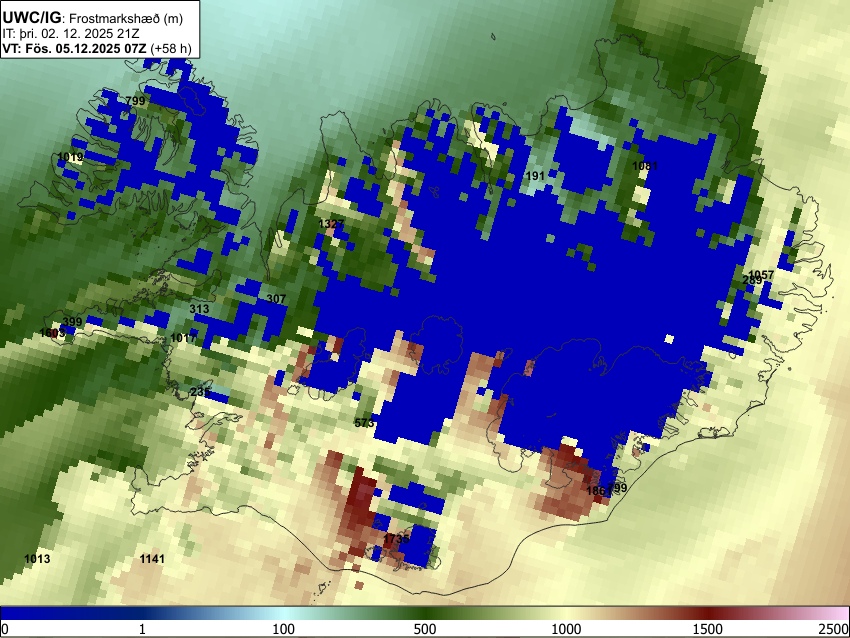
Task: Click the 307 value label
Action: [276, 299]
